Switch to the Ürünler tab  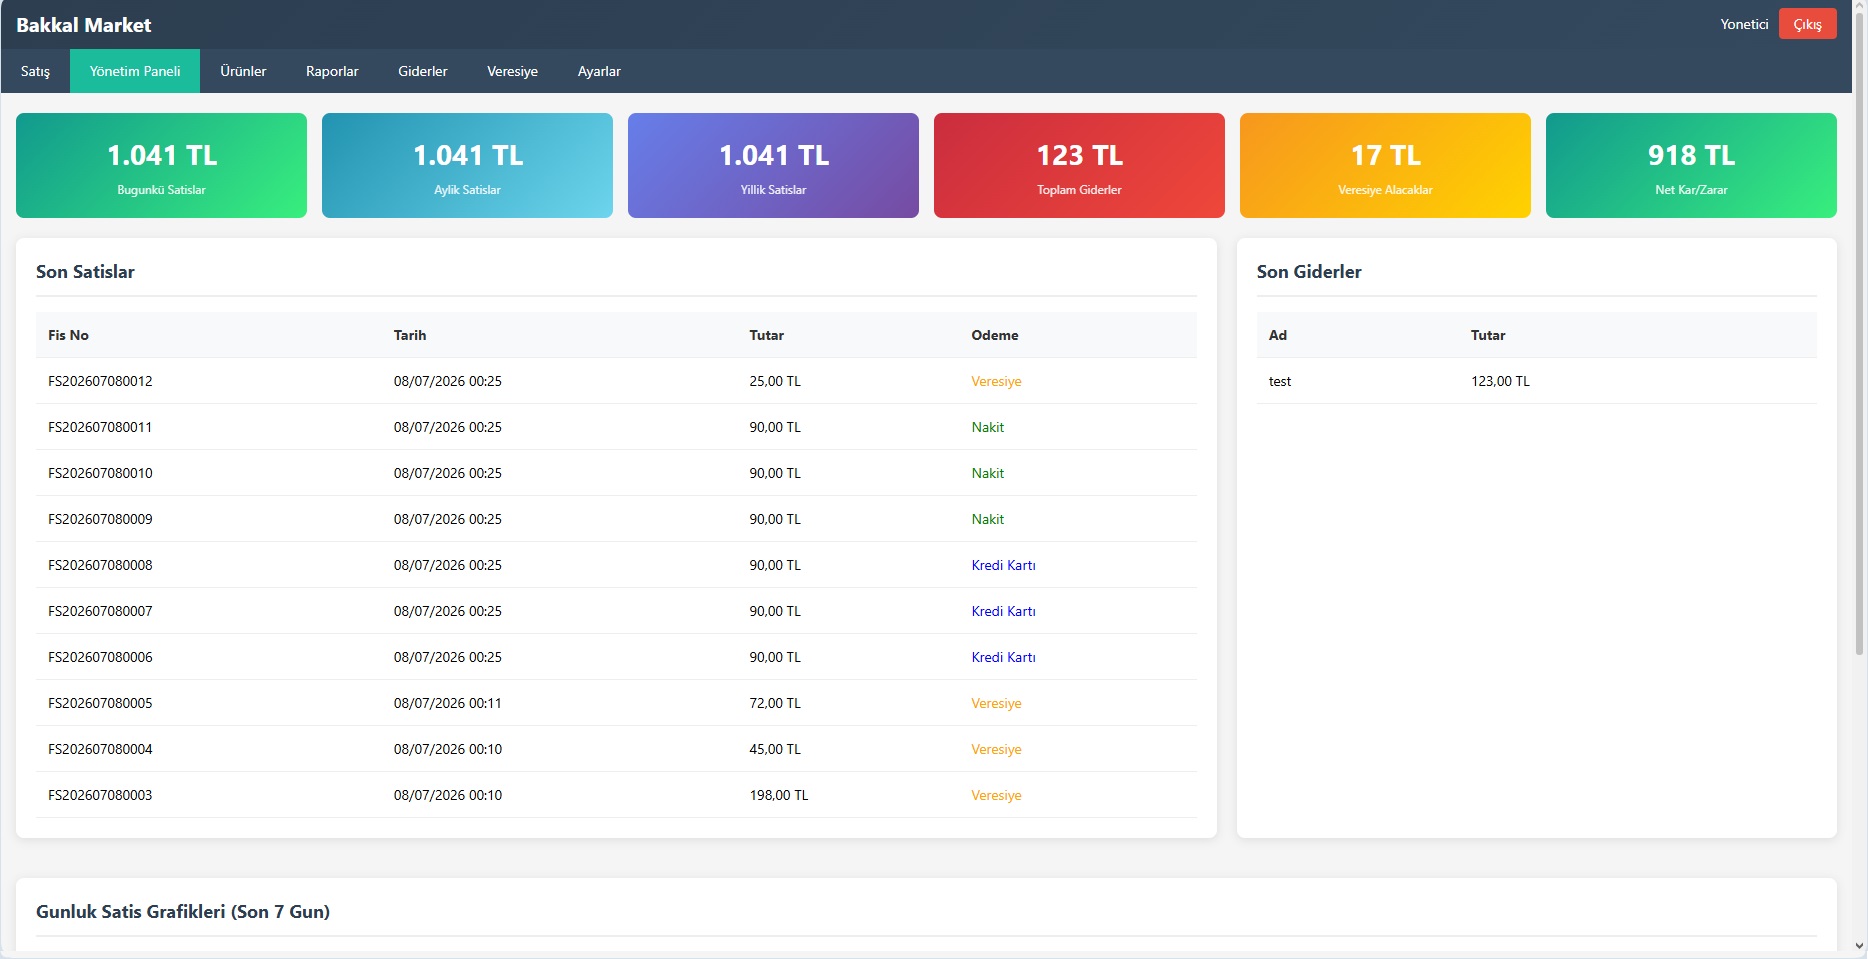pos(243,71)
